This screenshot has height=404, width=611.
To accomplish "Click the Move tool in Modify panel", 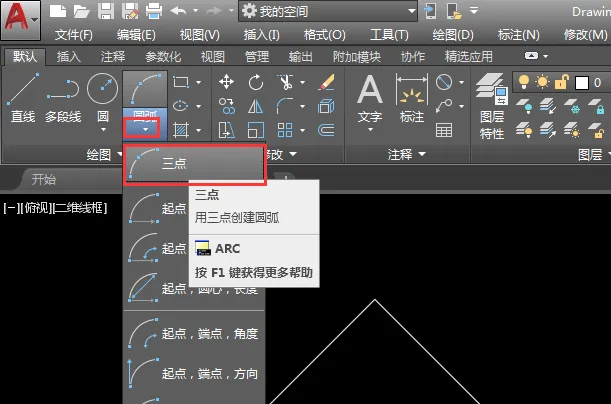I will pos(227,82).
